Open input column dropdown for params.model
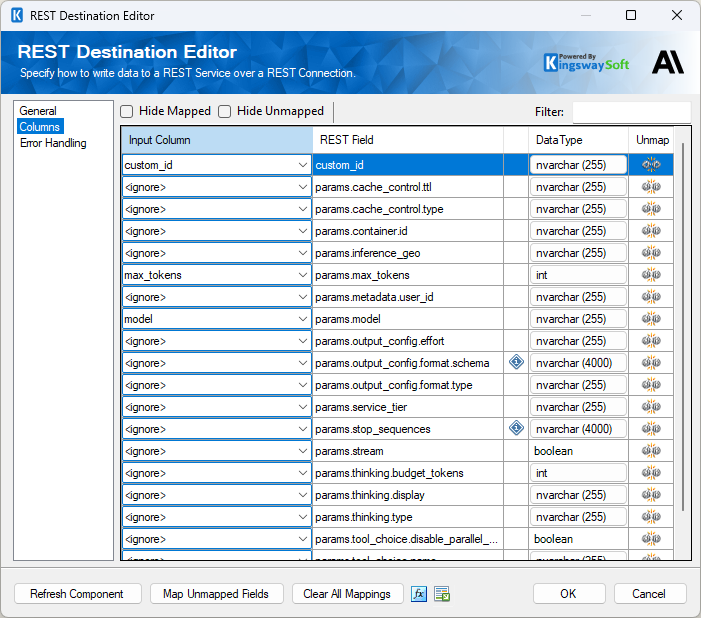 tap(303, 319)
